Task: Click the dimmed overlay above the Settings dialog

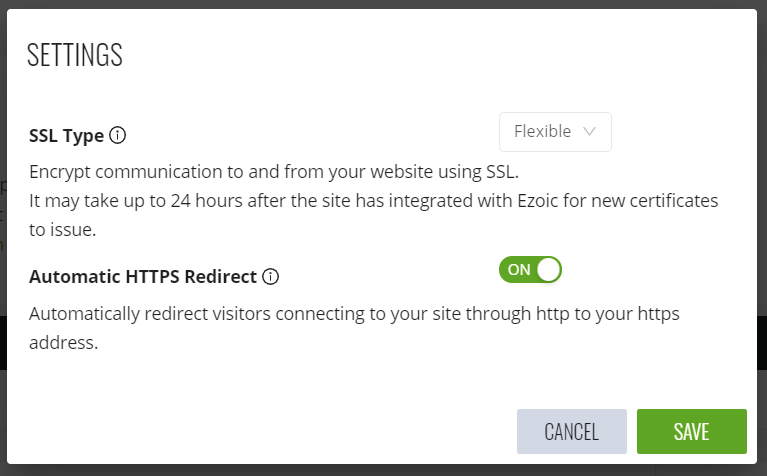Action: [x=383, y=4]
